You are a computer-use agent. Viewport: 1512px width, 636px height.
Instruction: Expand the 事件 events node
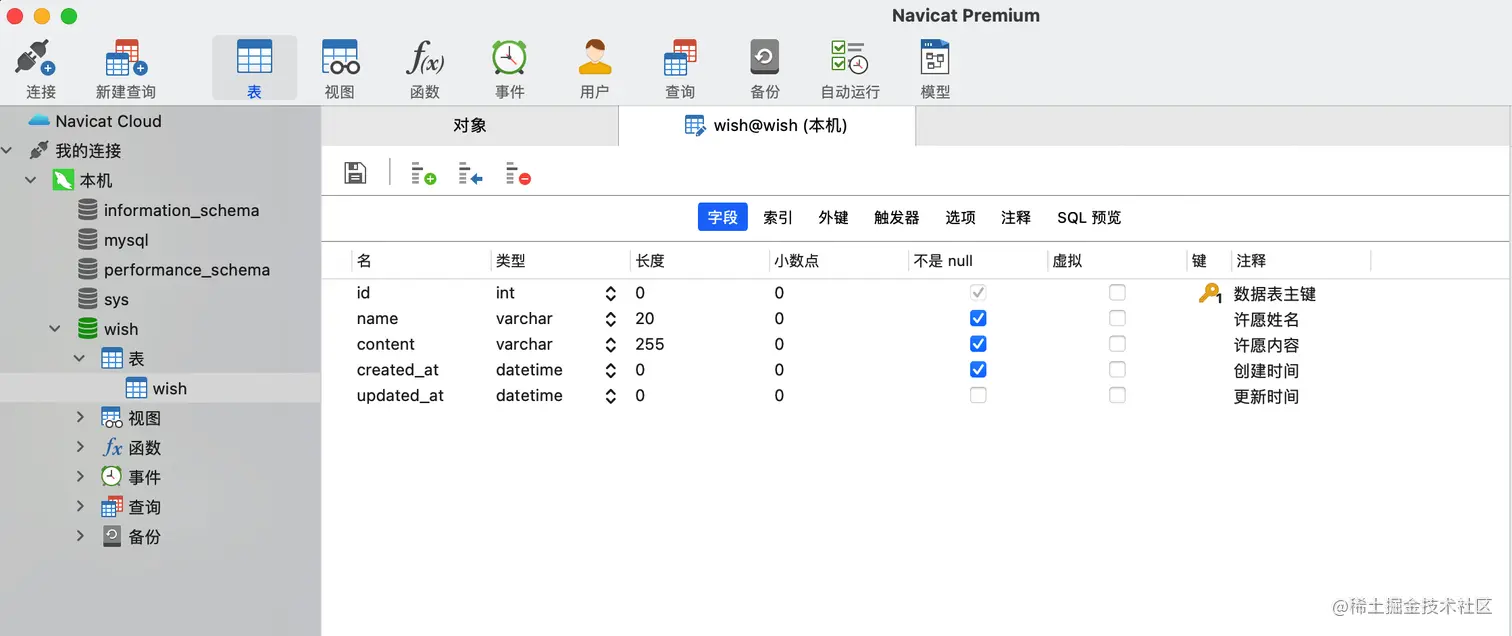coord(80,477)
